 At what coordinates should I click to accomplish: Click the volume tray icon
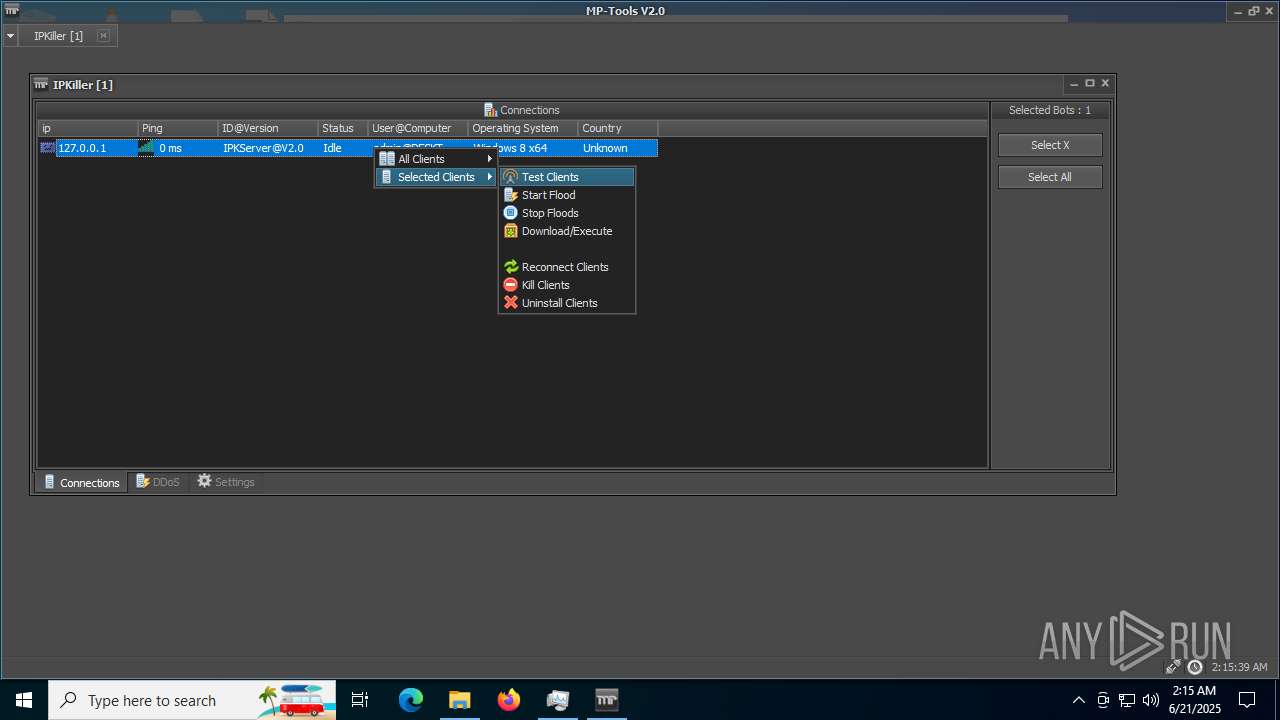tap(1151, 700)
